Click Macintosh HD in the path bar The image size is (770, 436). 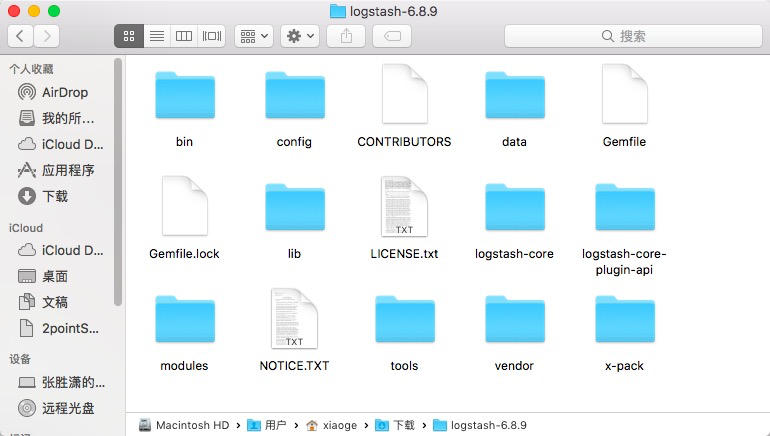click(184, 425)
